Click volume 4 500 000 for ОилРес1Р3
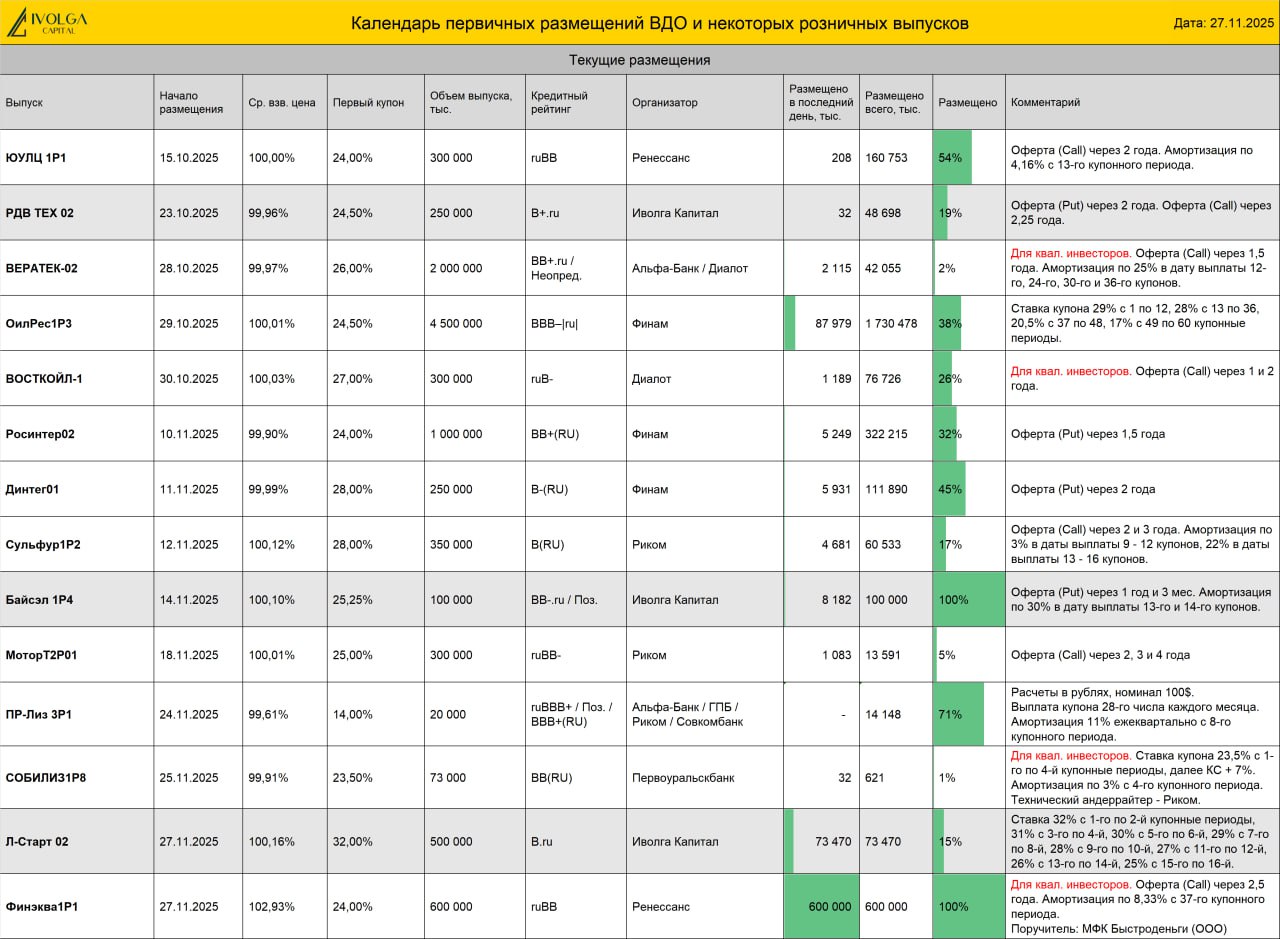 click(x=456, y=323)
